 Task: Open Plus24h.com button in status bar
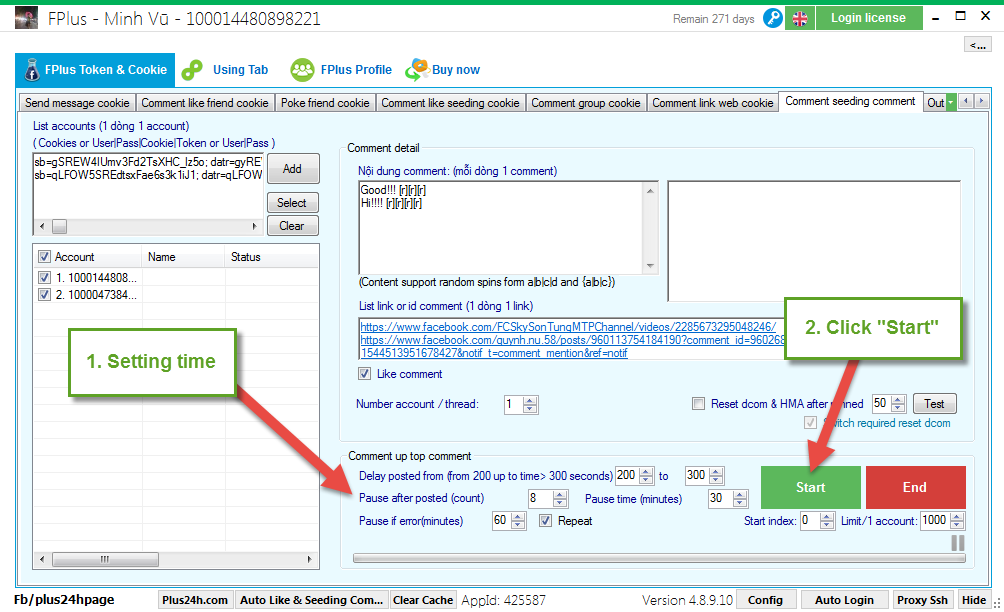(x=195, y=600)
